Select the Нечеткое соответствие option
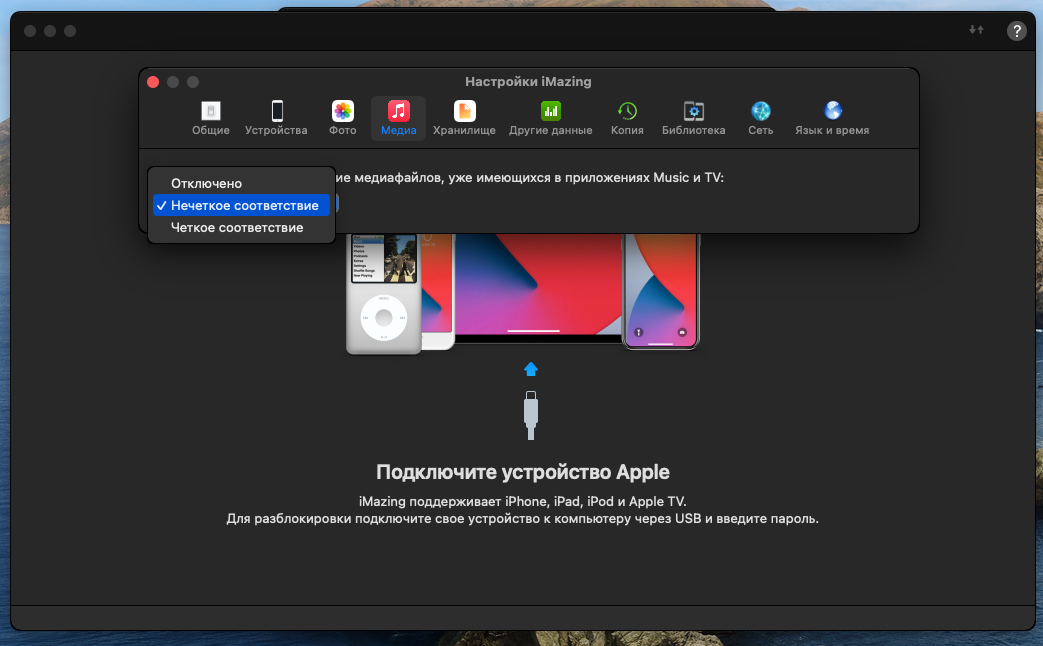1043x646 pixels. (244, 205)
